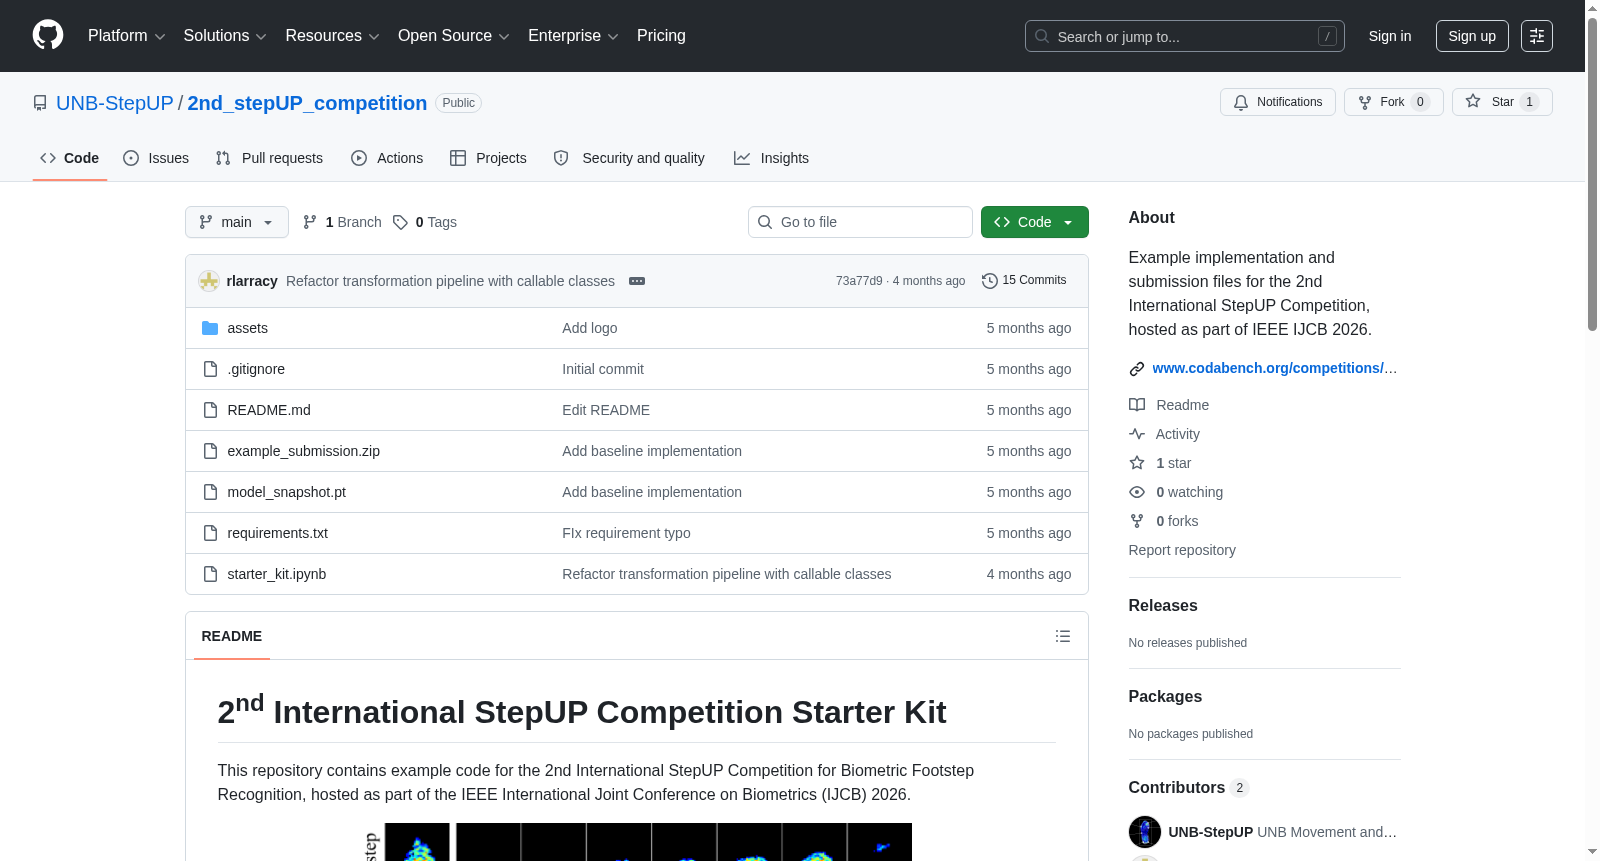
Task: Open the 2nd_stepUP_competition repository link
Action: pos(307,103)
